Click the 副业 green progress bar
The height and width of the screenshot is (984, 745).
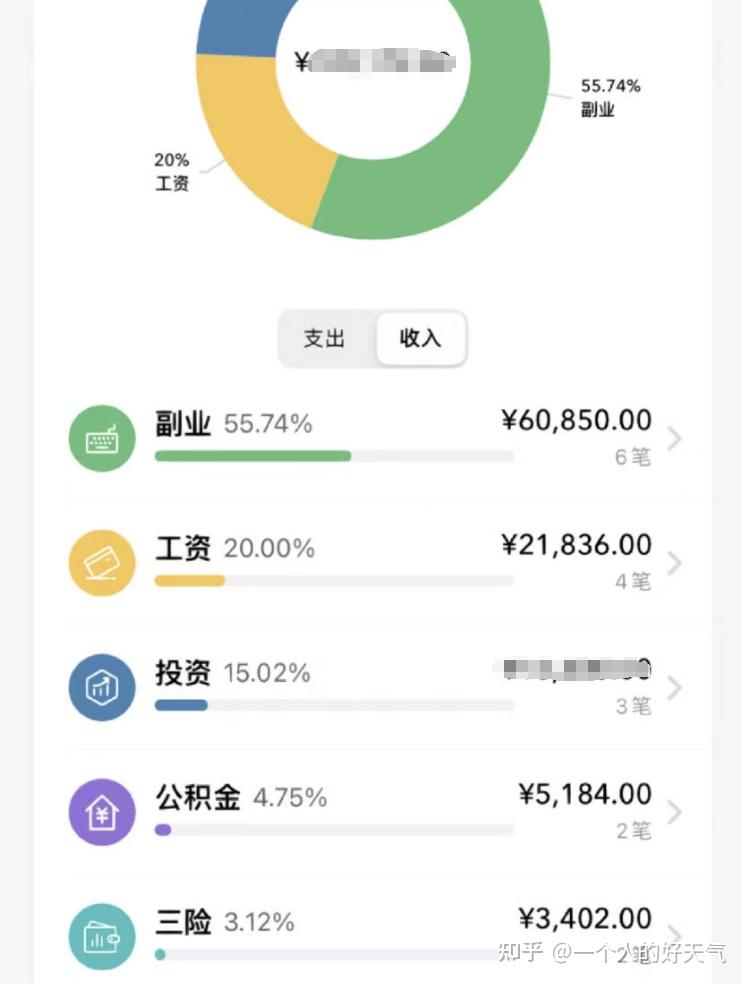(x=253, y=456)
